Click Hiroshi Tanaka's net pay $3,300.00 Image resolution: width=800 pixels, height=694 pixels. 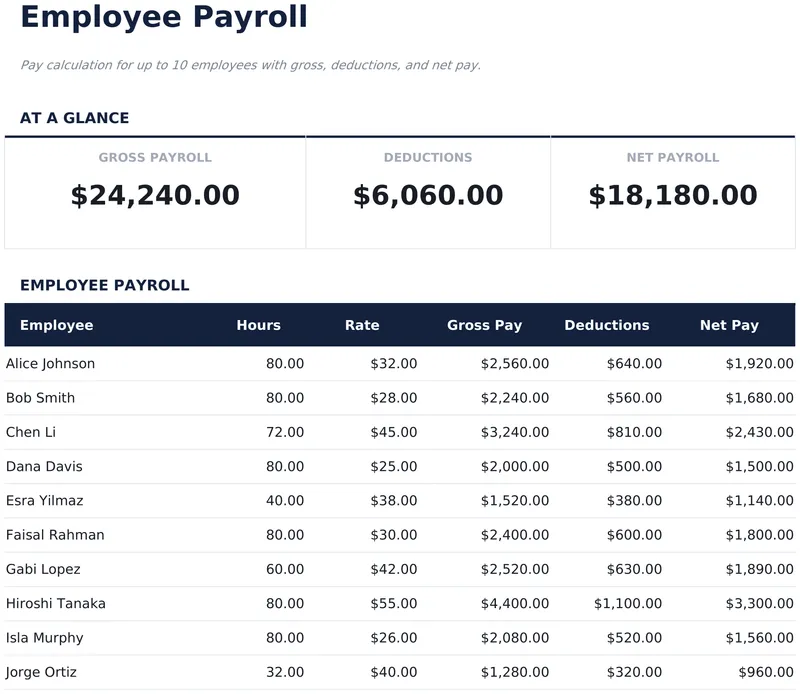[x=760, y=603]
